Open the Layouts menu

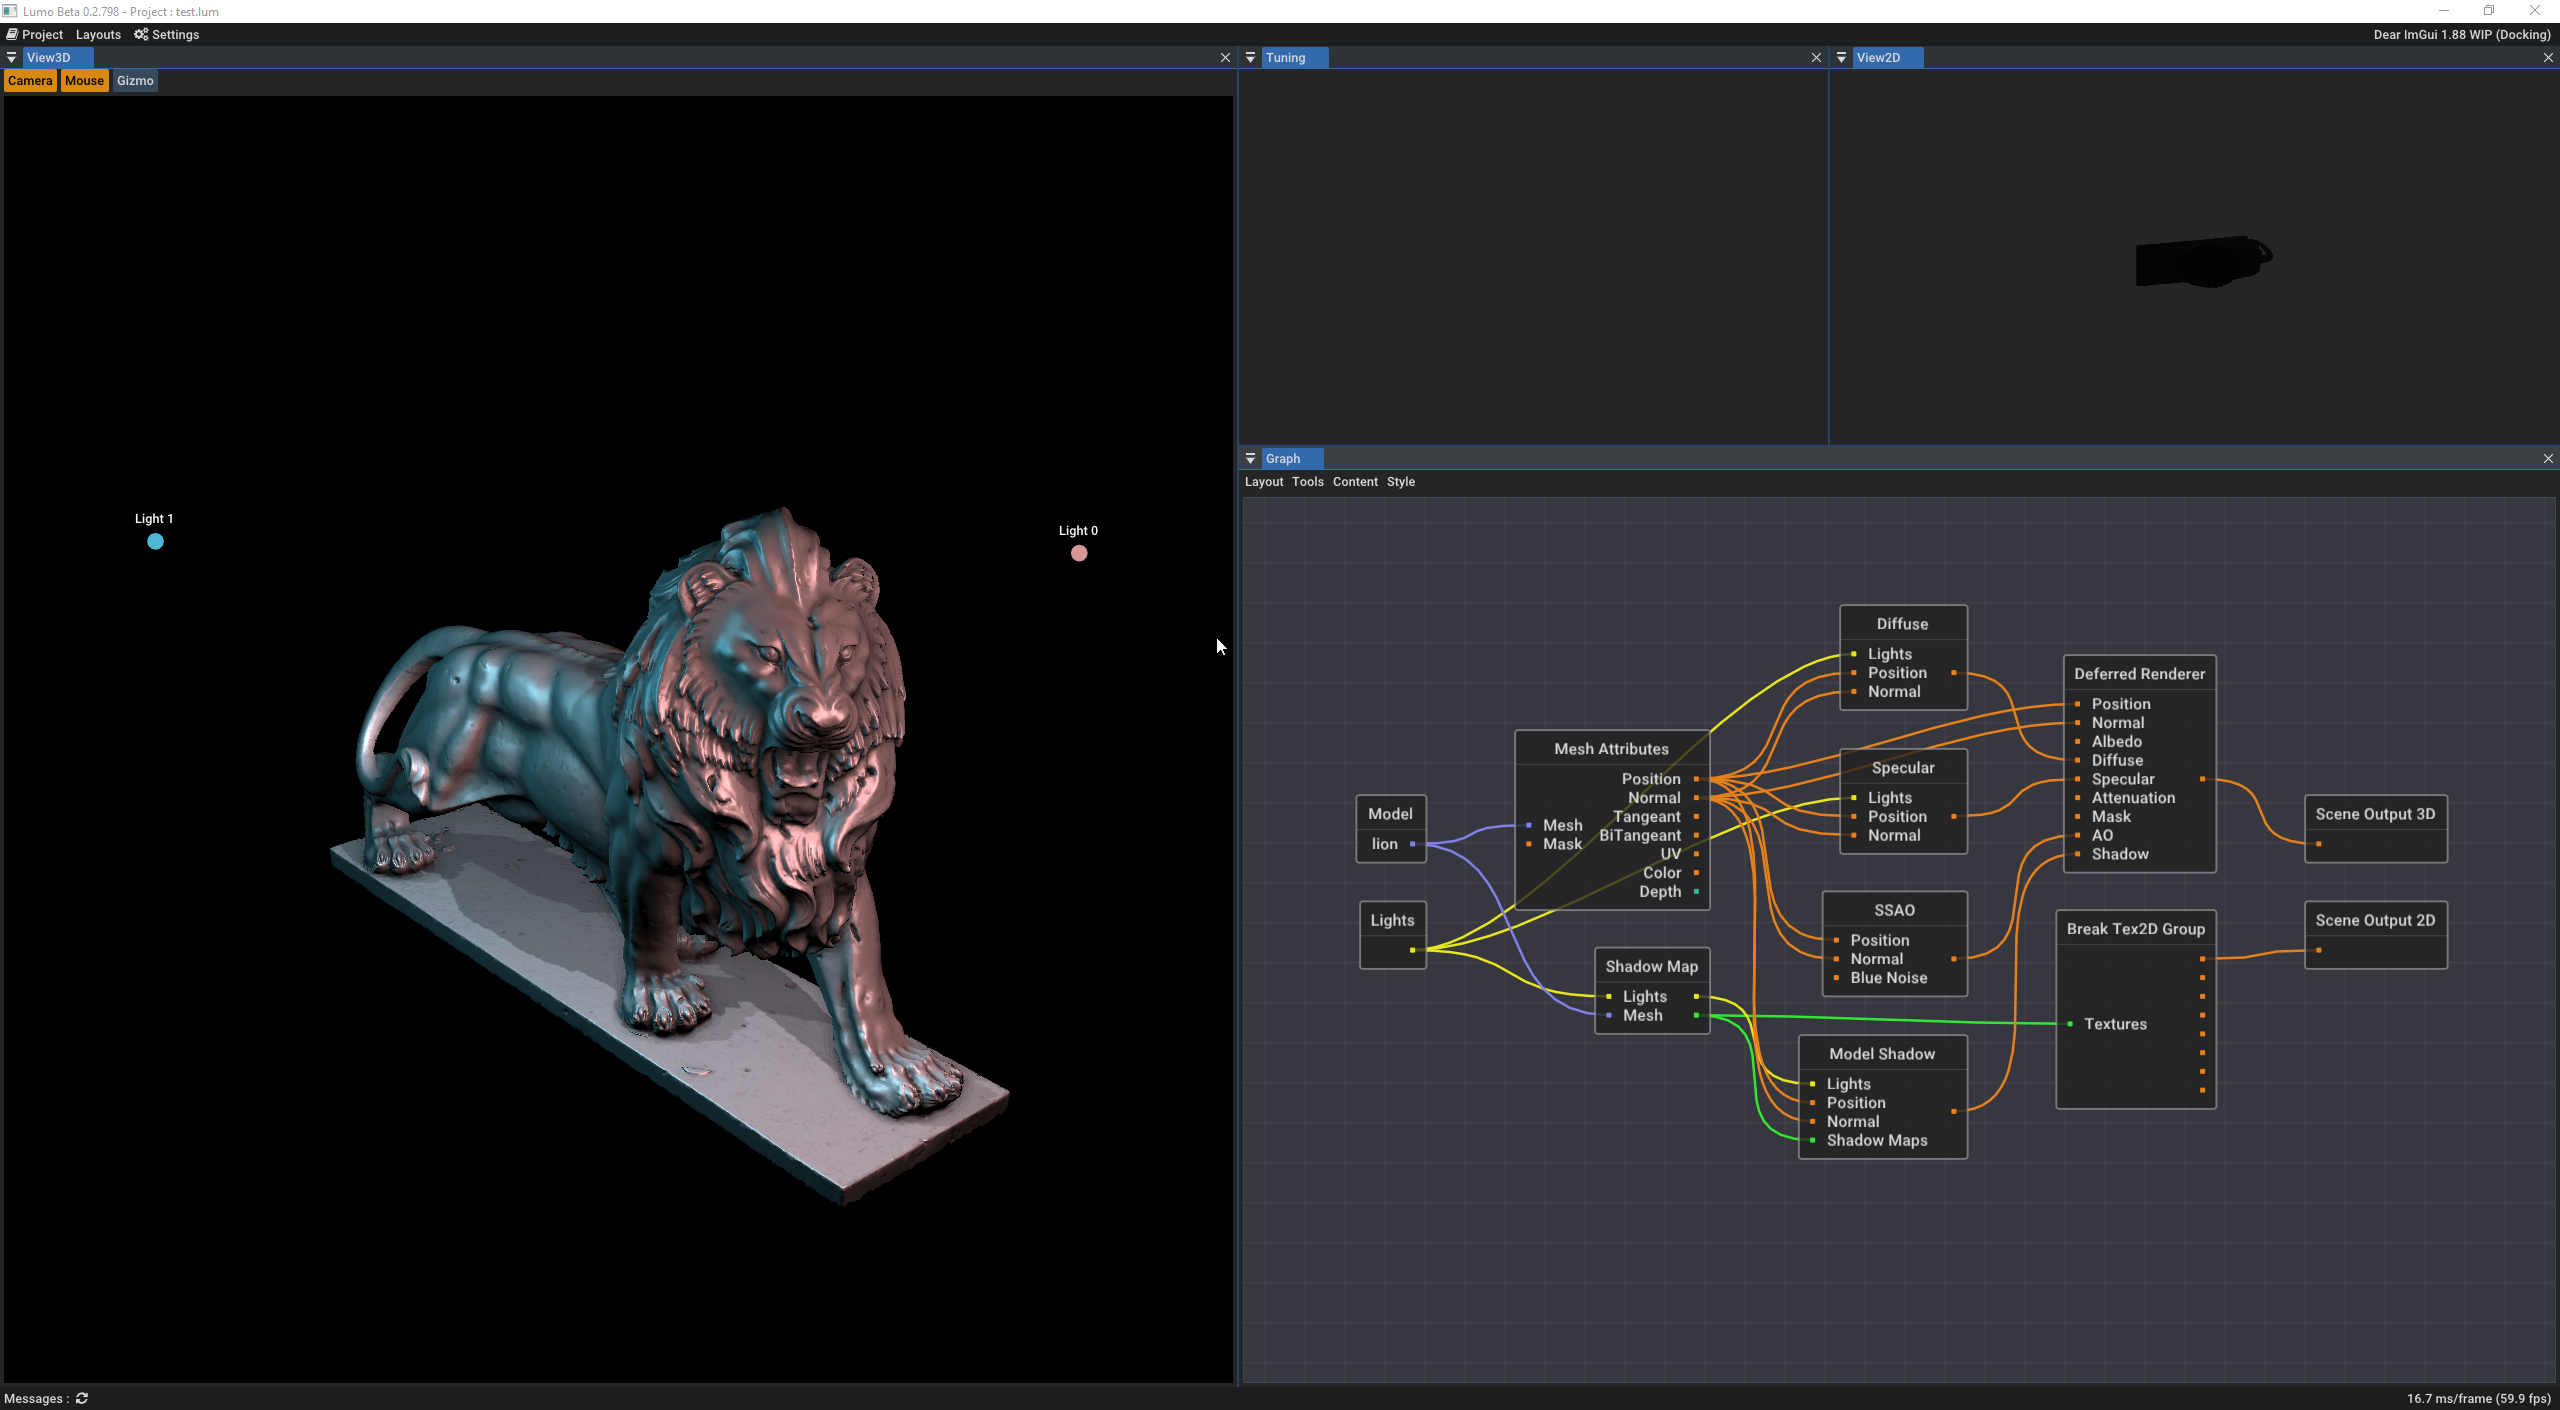(98, 34)
